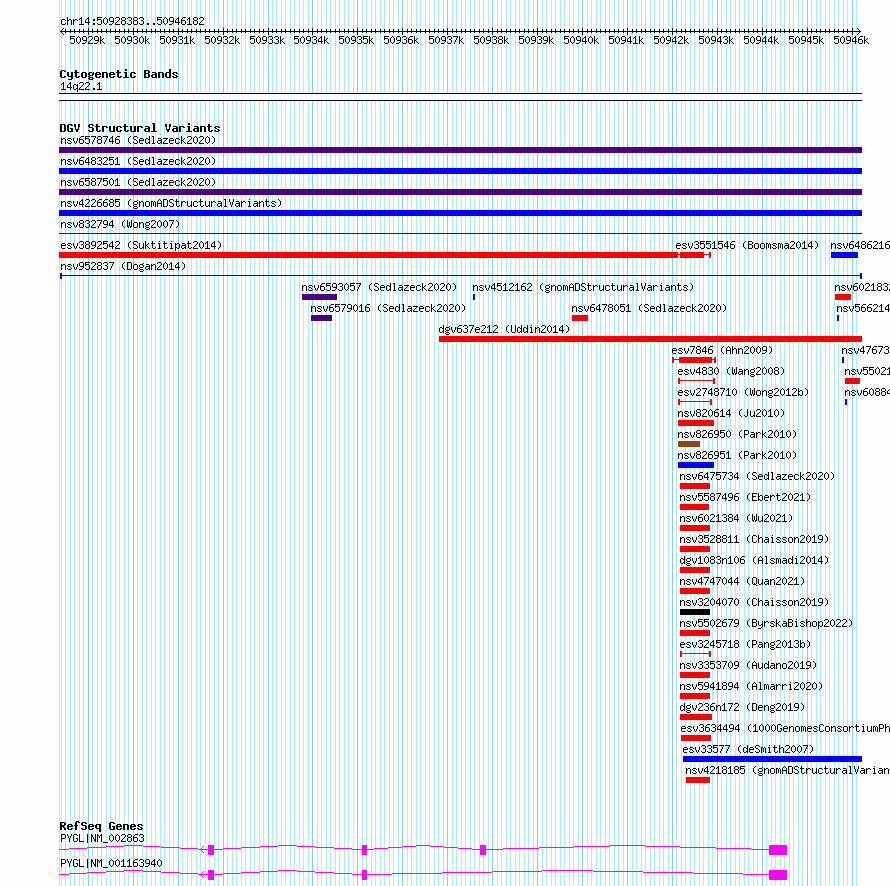This screenshot has width=890, height=886.
Task: Click nsv820614 (Ju2010) label
Action: tap(731, 413)
